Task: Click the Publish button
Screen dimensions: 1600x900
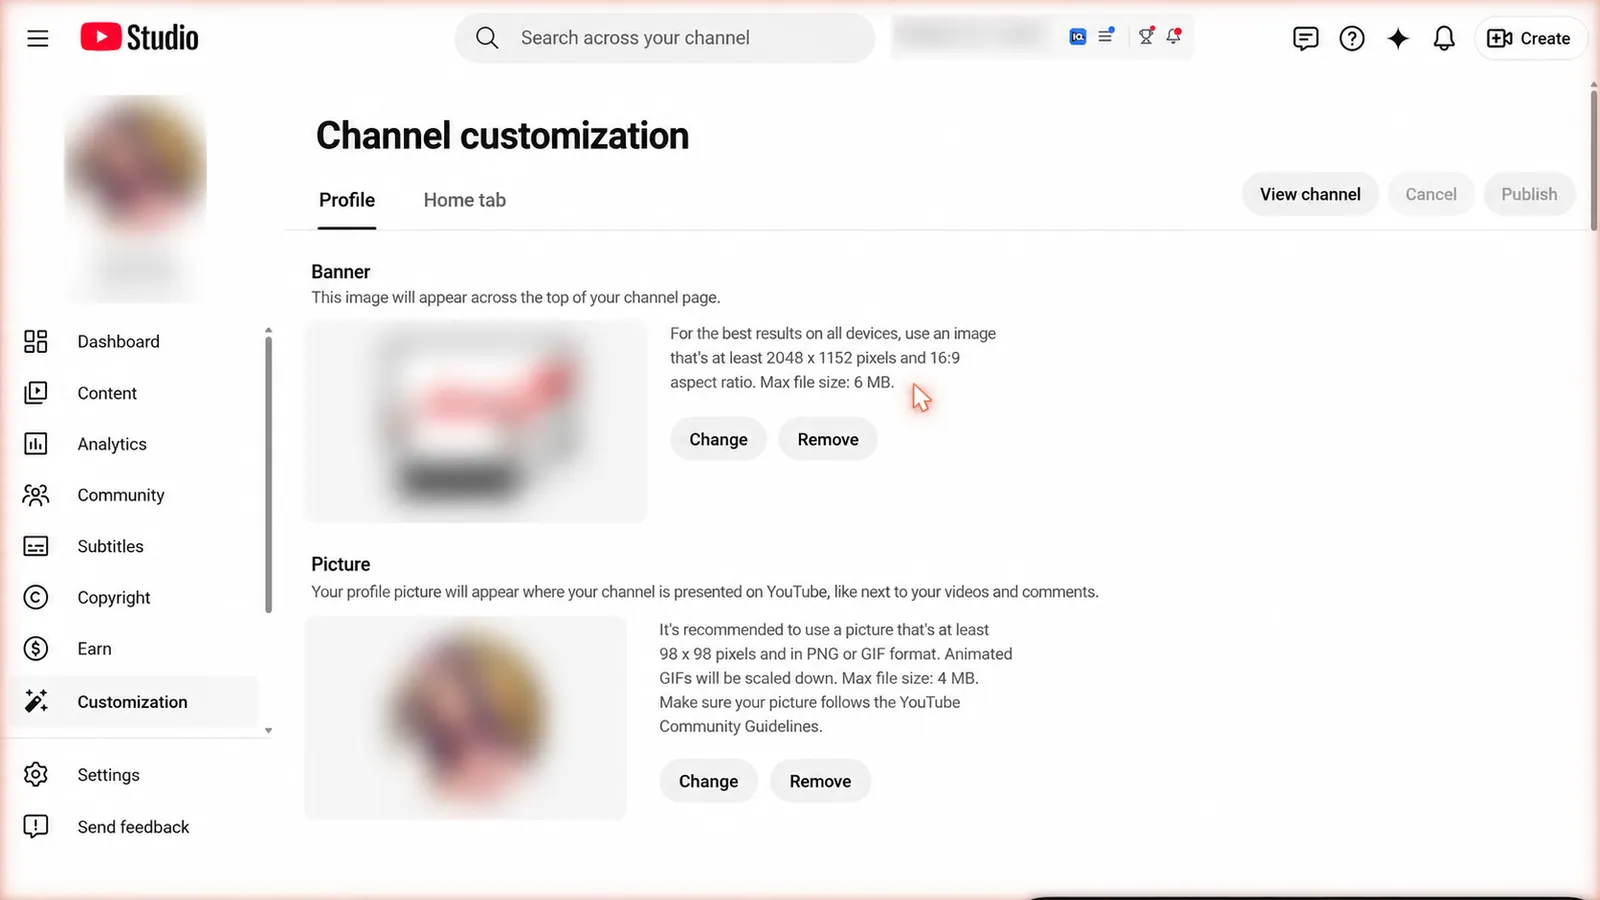Action: click(1529, 194)
